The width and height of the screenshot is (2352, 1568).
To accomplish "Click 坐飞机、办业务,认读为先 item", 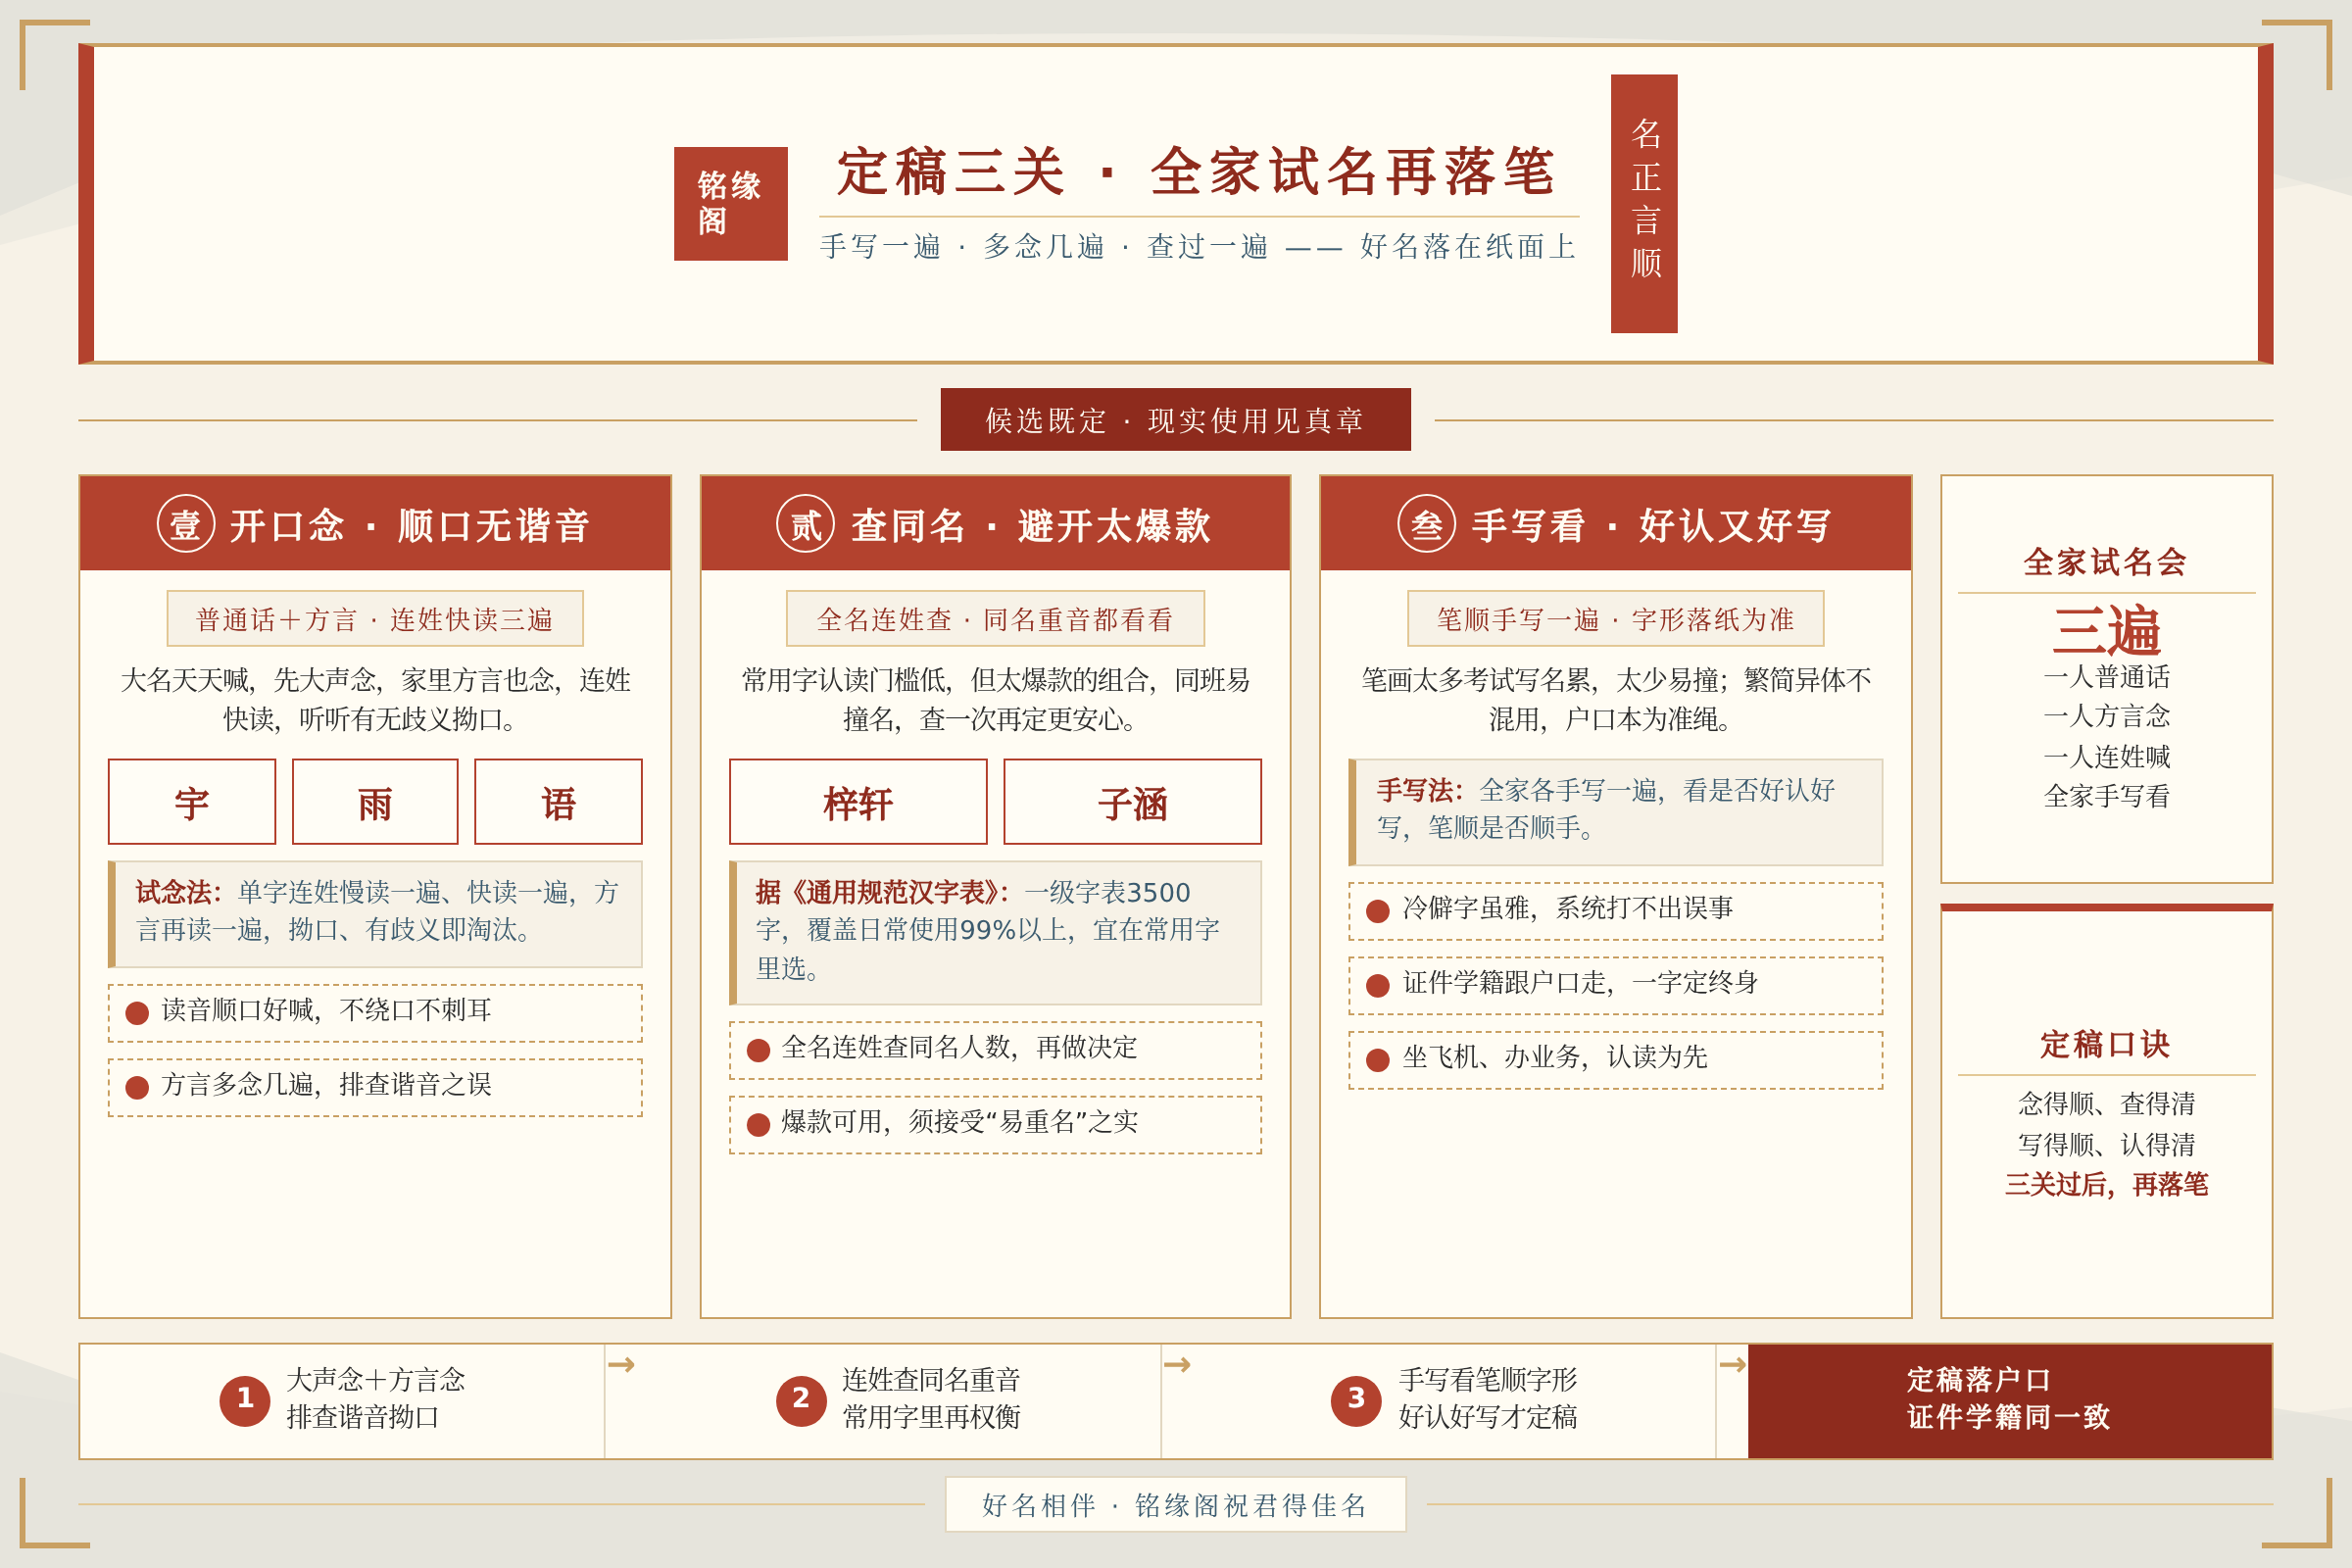I will click(x=1616, y=1060).
